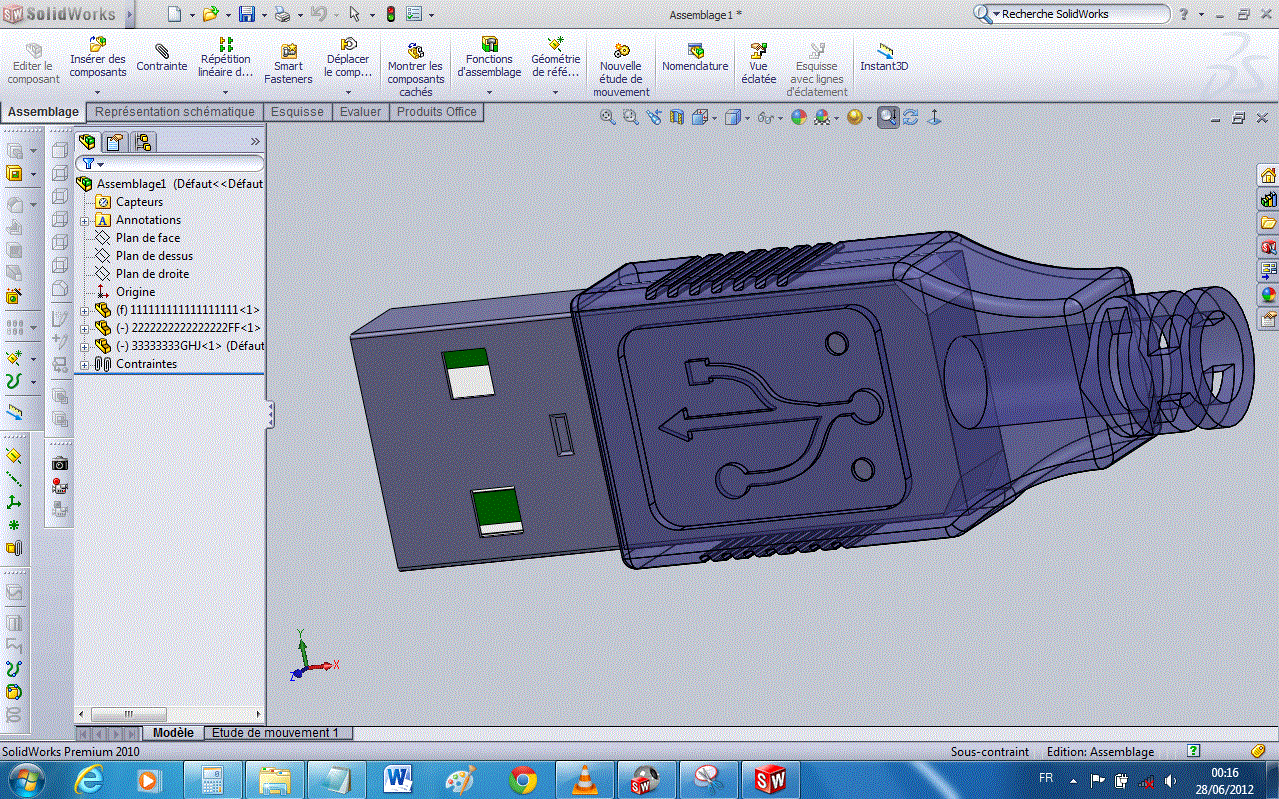Viewport: 1279px width, 799px height.
Task: Expand component 222222222222222FF<1>
Action: [x=85, y=328]
